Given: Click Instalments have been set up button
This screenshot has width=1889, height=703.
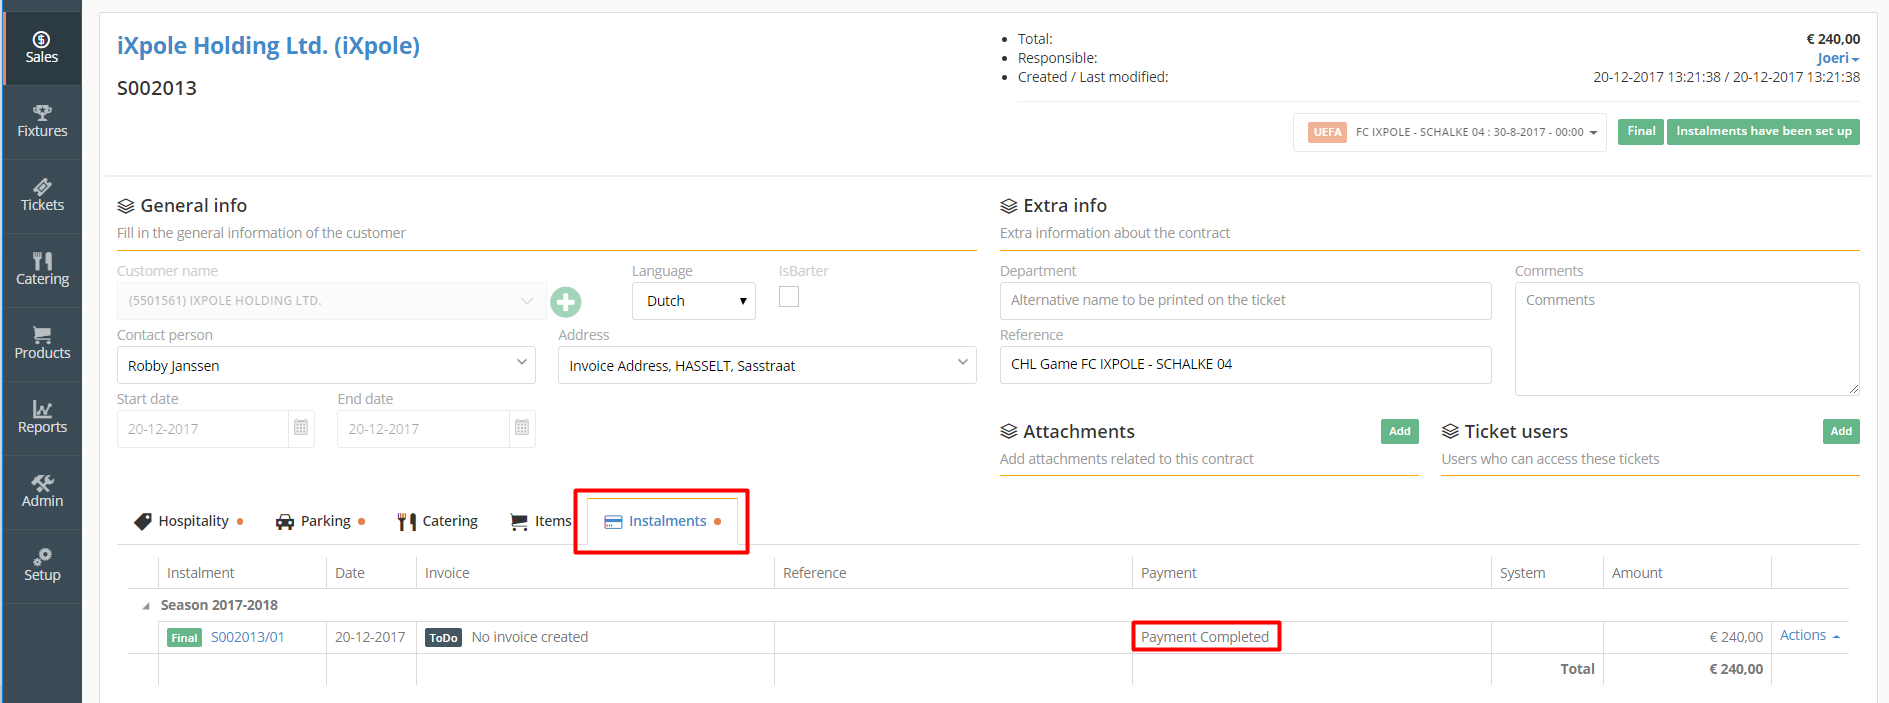Looking at the screenshot, I should click(1763, 131).
